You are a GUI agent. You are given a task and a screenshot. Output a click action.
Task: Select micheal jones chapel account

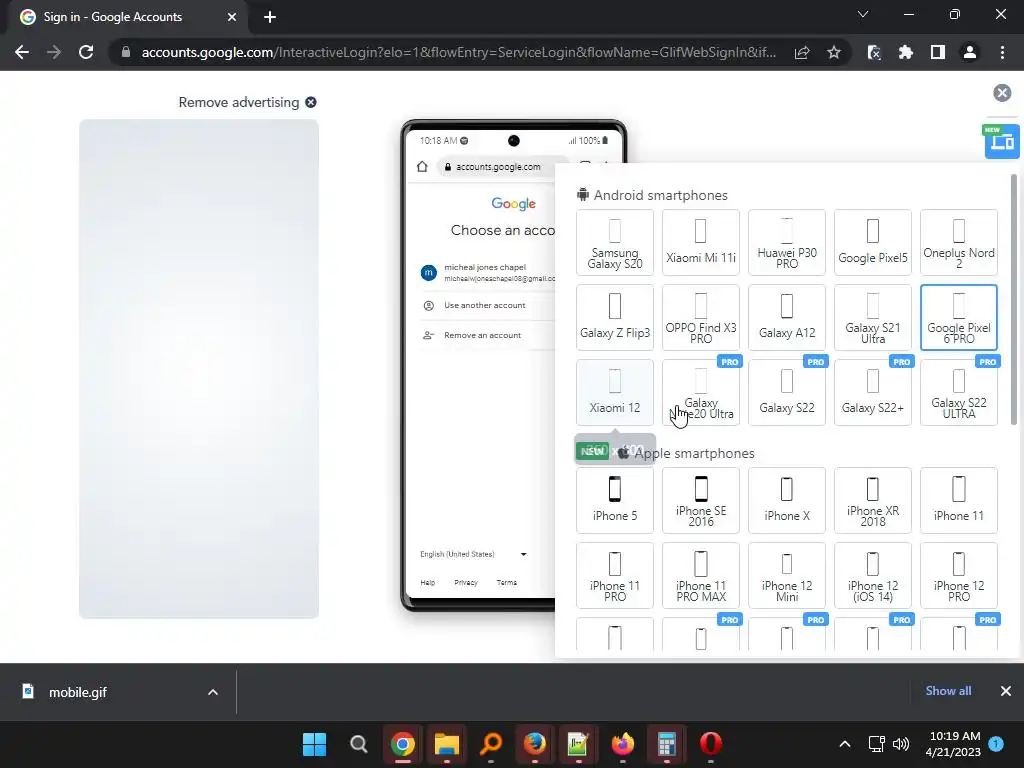tap(487, 272)
